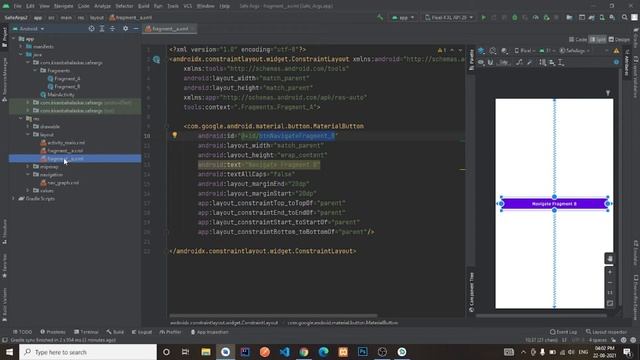This screenshot has height=360, width=640.
Task: Run the app with the green play button
Action: 484,18
